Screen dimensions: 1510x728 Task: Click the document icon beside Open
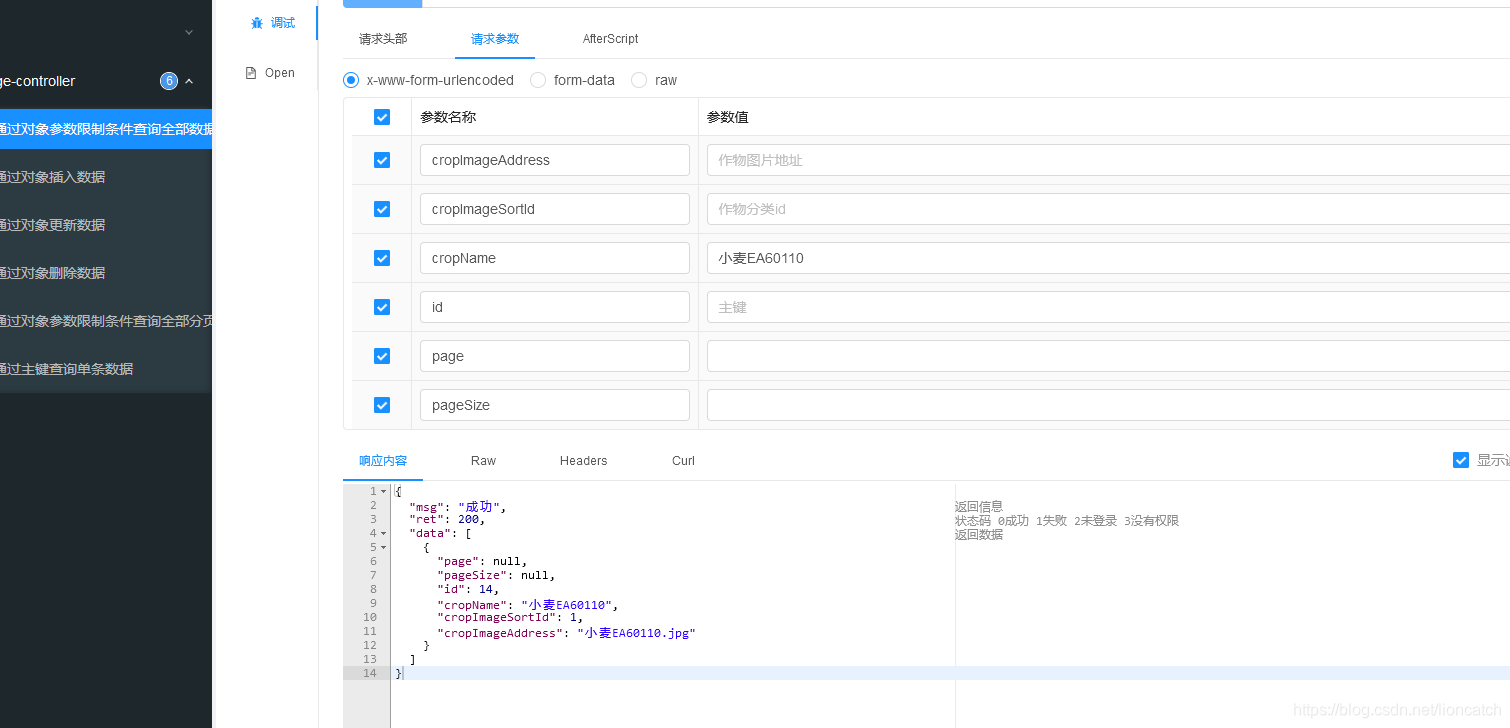click(251, 73)
